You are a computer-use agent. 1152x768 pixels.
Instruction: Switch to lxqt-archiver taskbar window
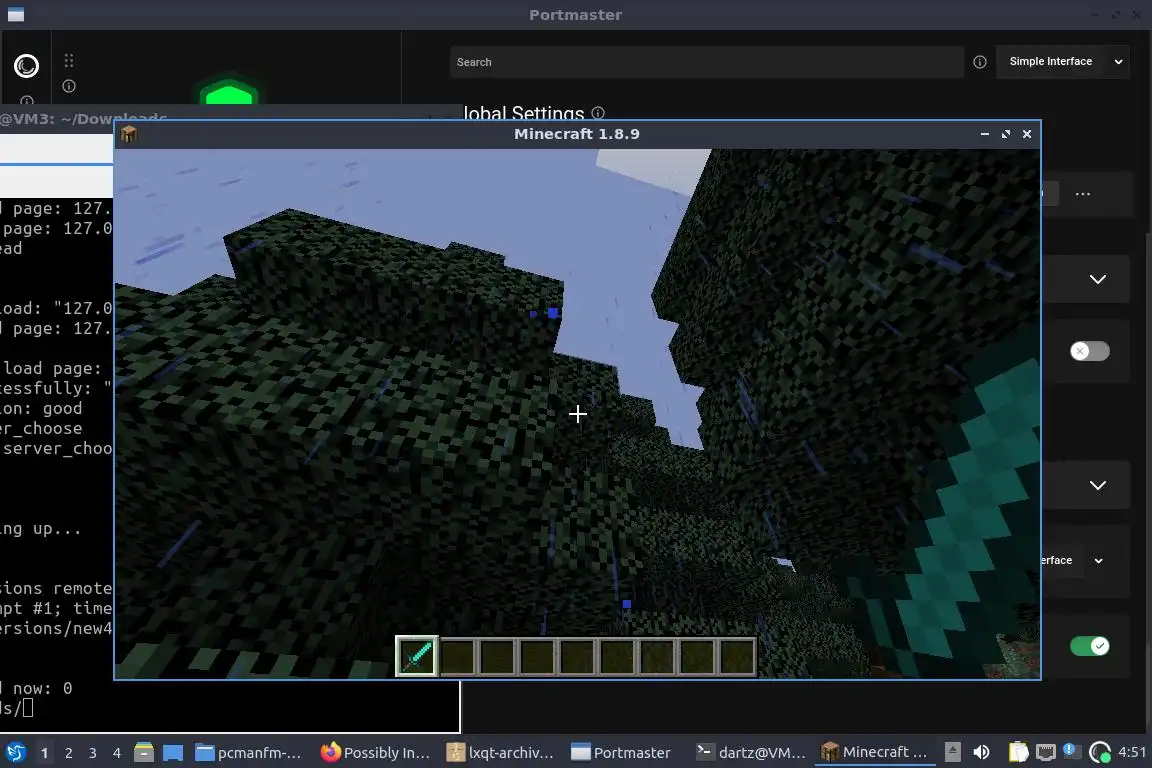pyautogui.click(x=501, y=753)
